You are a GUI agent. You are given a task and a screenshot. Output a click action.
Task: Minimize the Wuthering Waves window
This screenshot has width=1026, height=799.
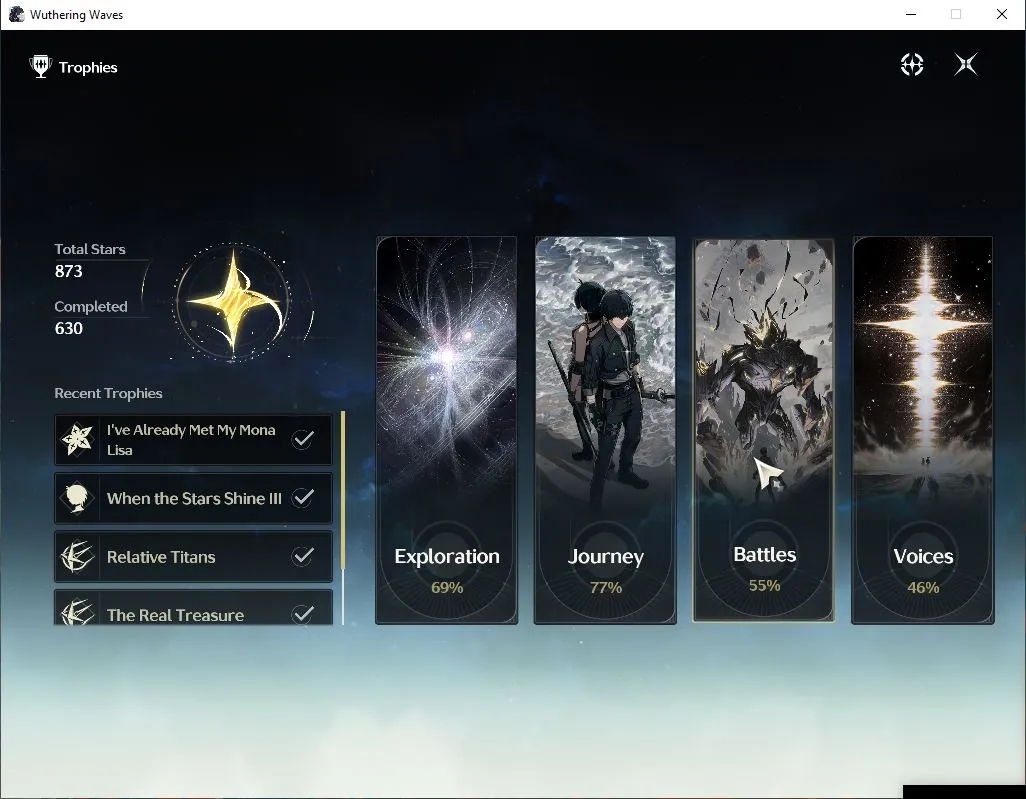911,14
